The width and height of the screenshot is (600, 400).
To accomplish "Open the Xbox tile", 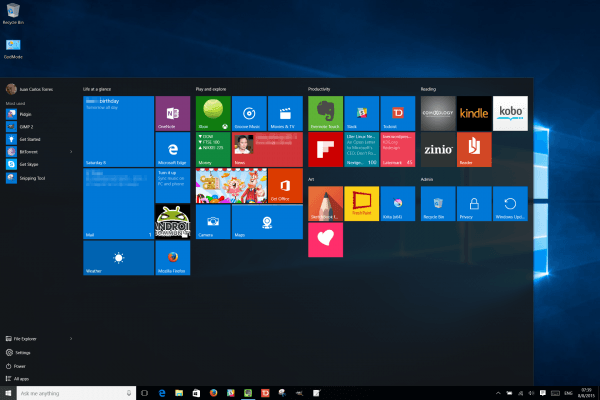I will [x=213, y=113].
